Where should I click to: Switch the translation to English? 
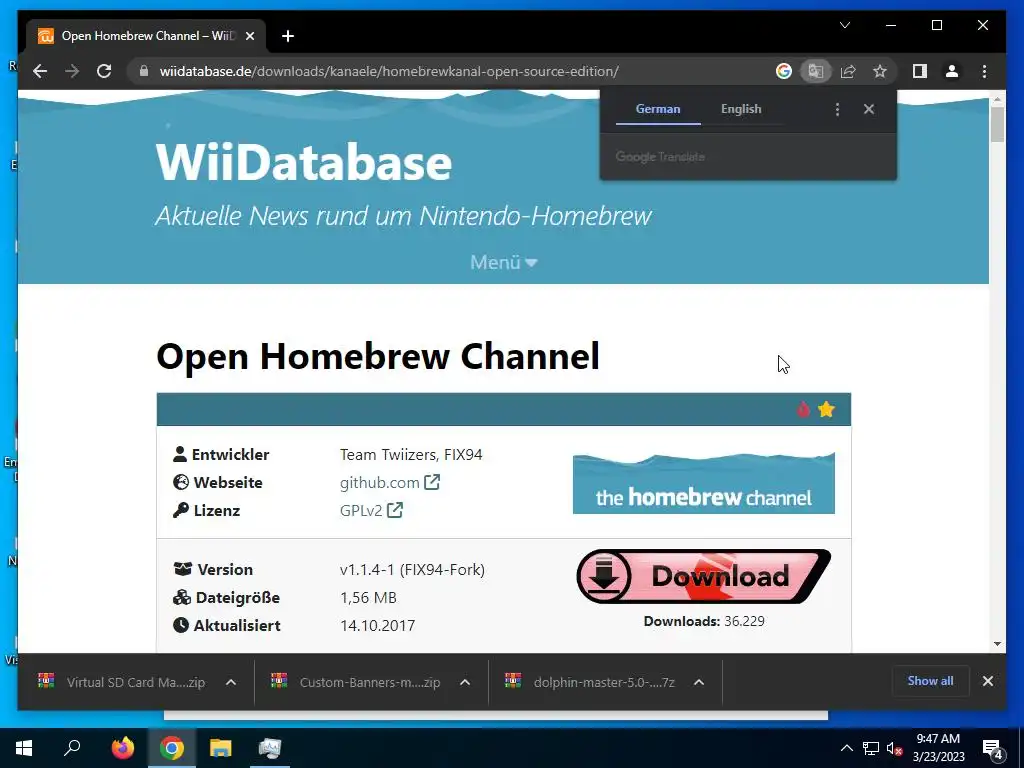click(741, 109)
